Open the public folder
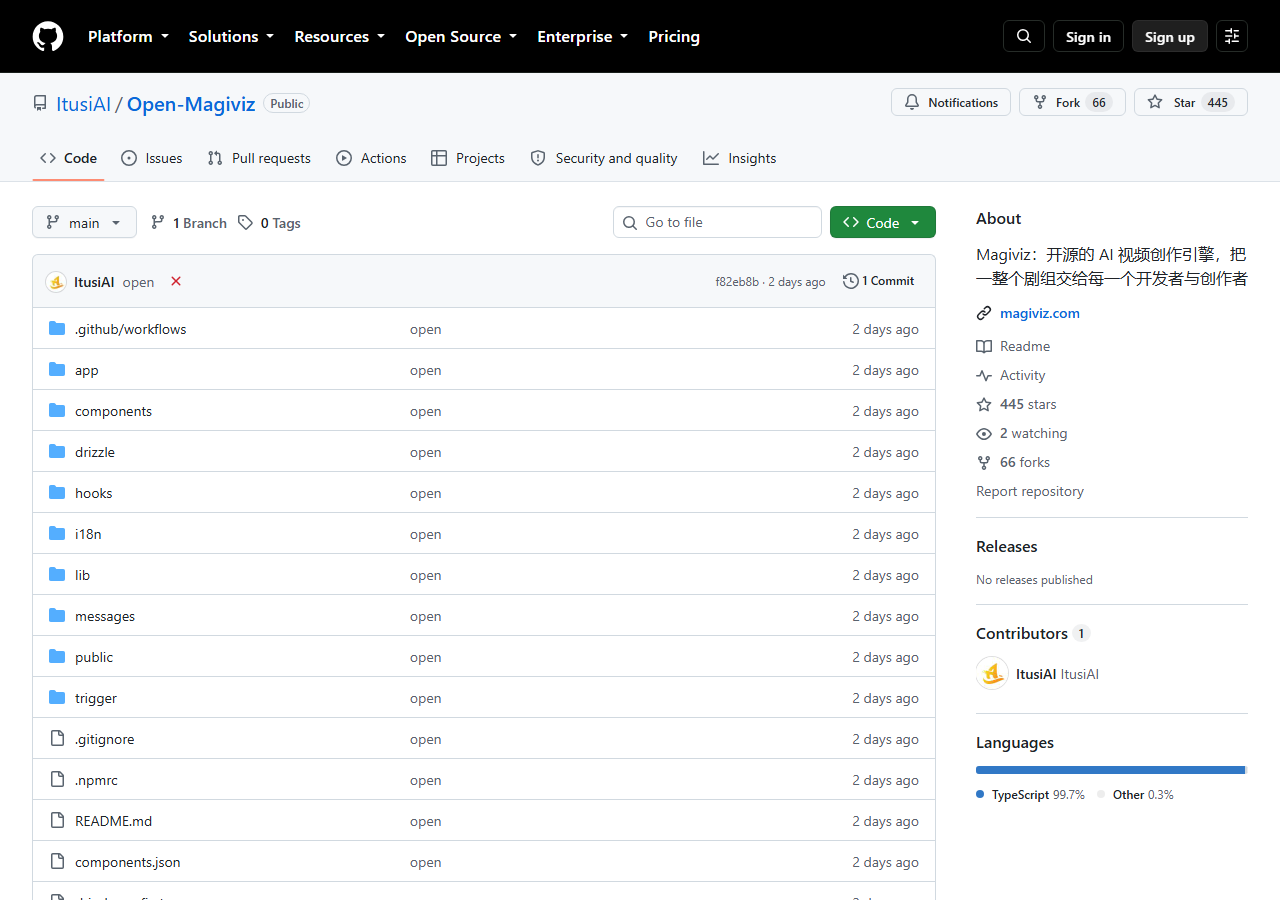 point(94,657)
